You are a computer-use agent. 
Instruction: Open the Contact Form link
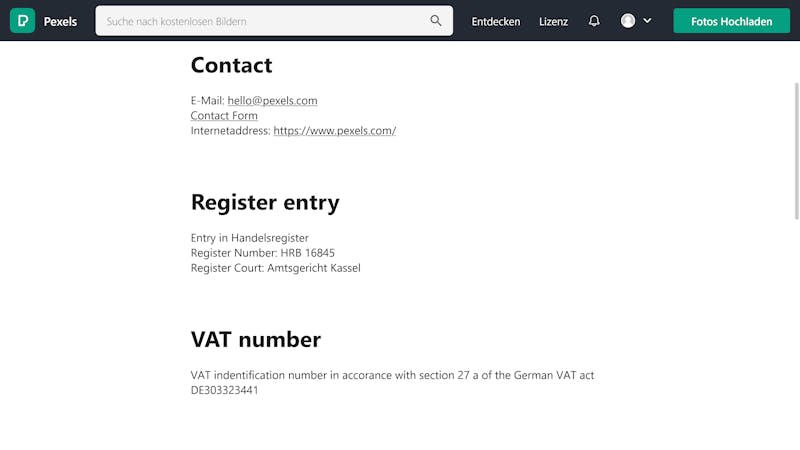point(224,116)
